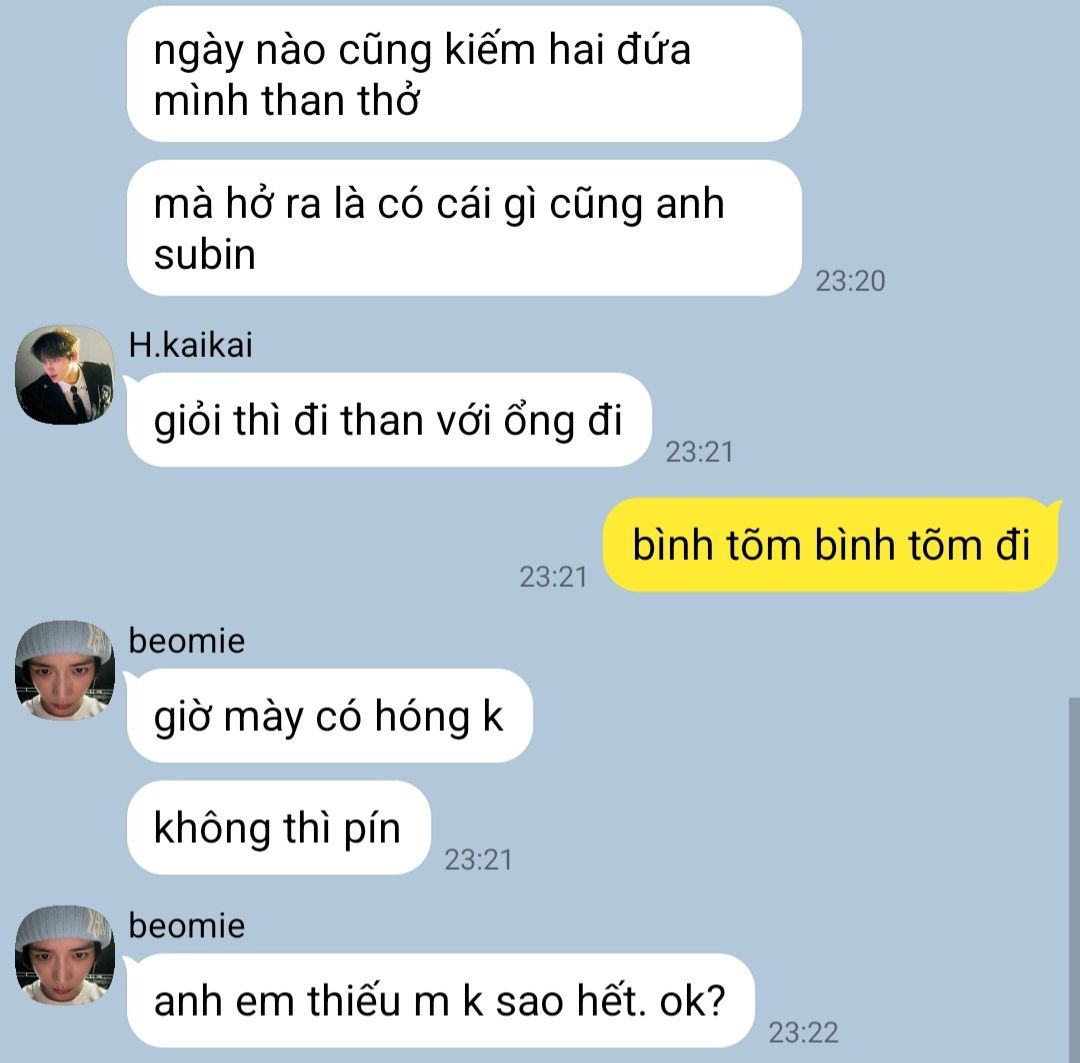This screenshot has width=1080, height=1063.
Task: Tap the 'giờ mày có hóng k' bubble
Action: 330,716
